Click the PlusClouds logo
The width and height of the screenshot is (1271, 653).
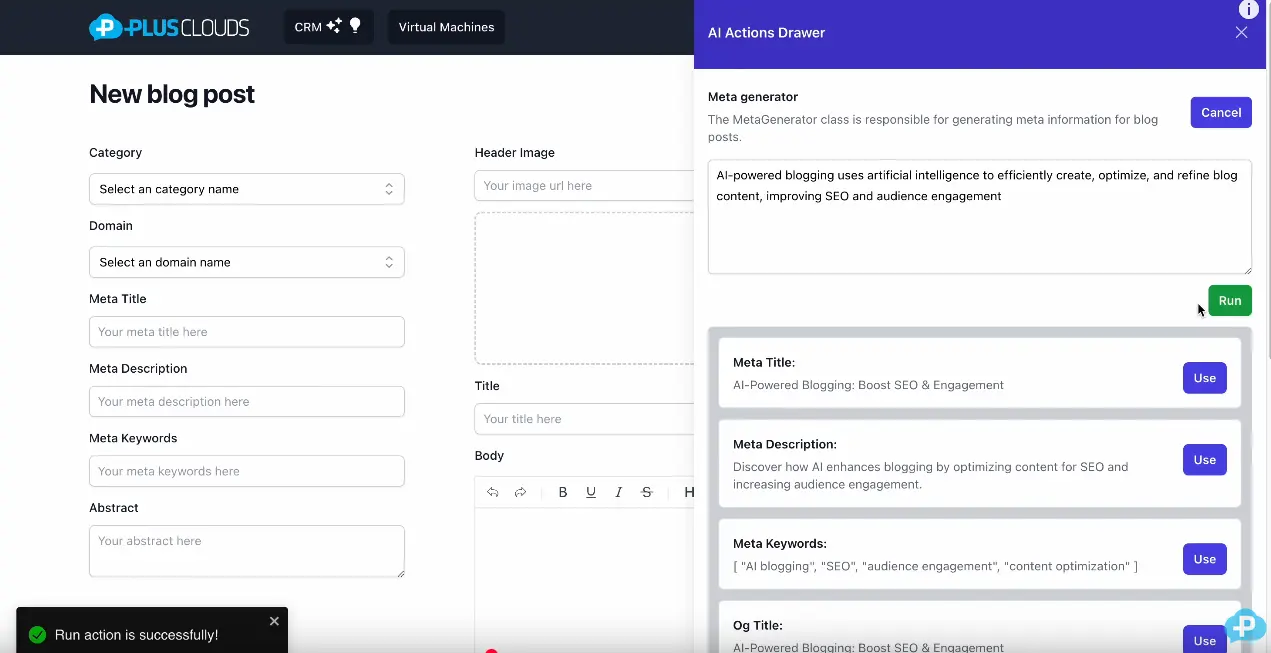click(x=169, y=27)
